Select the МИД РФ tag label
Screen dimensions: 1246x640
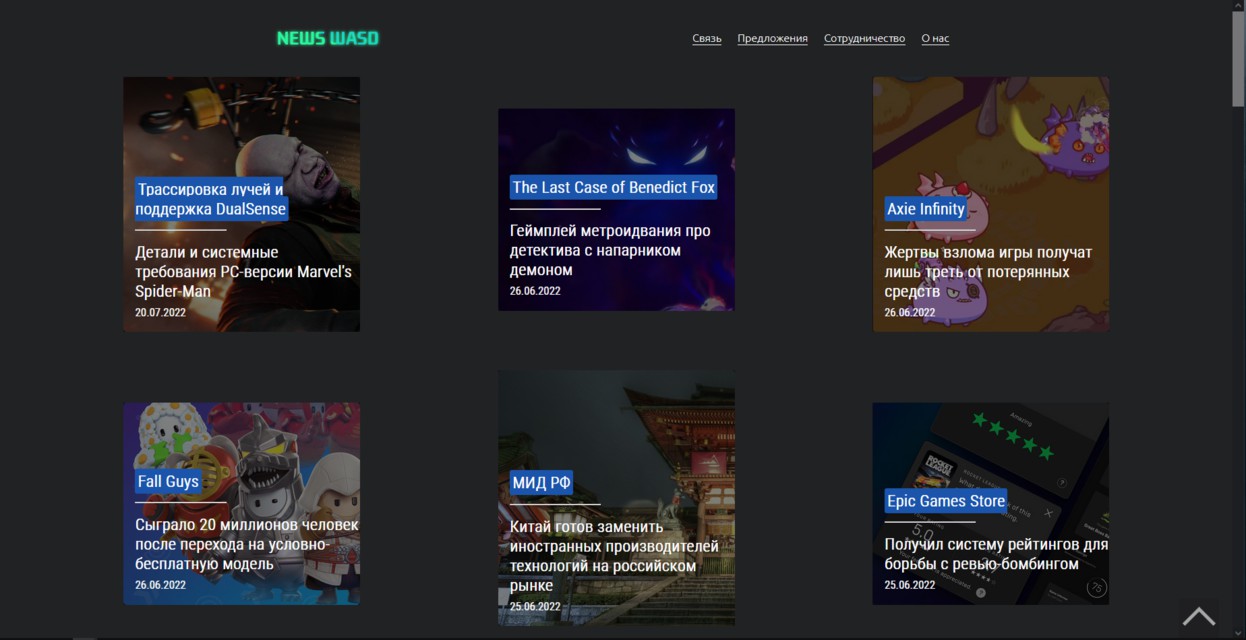click(x=541, y=483)
